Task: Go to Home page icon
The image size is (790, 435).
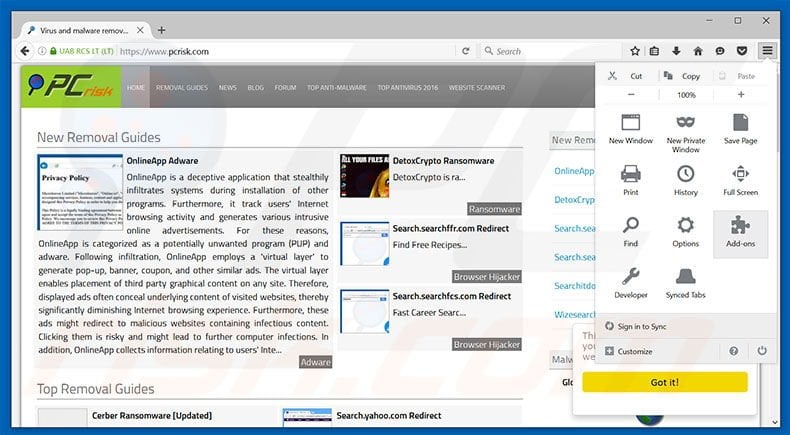Action: point(698,51)
